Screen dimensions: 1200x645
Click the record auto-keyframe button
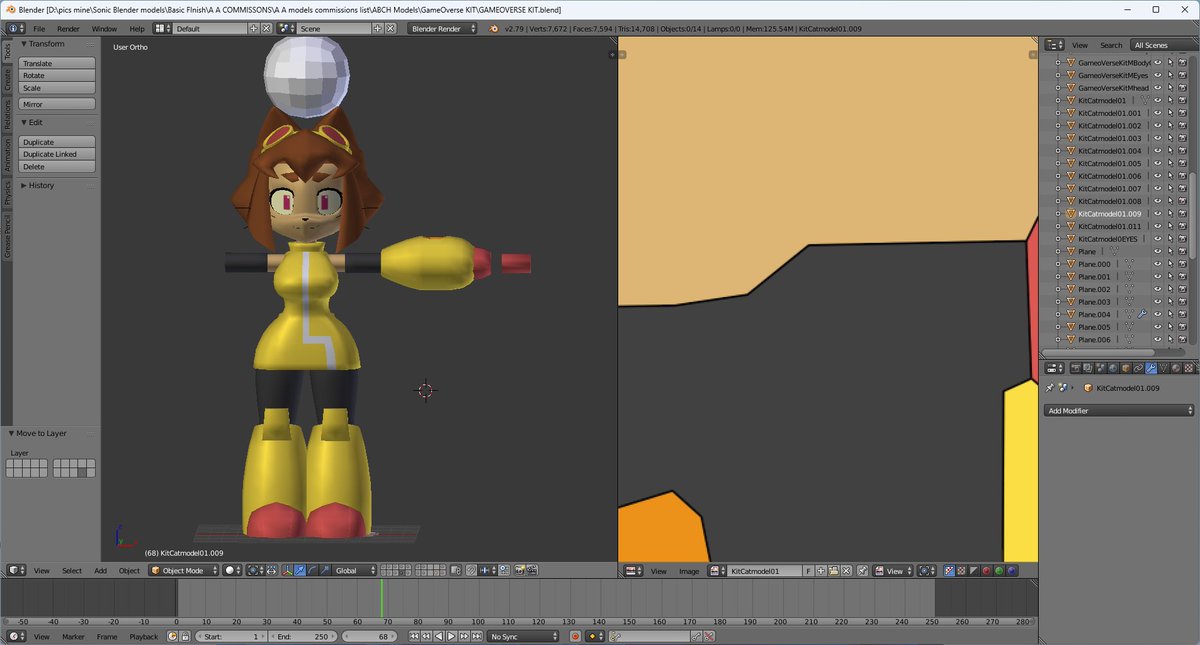575,636
